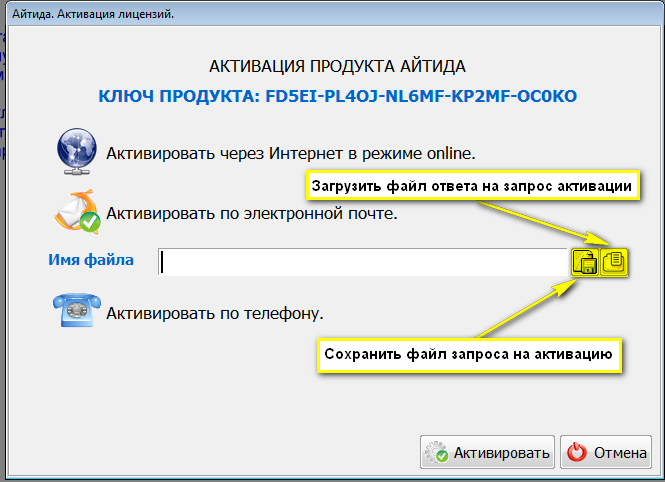The width and height of the screenshot is (665, 482).
Task: Click the blue telephone activation icon
Action: click(x=77, y=310)
